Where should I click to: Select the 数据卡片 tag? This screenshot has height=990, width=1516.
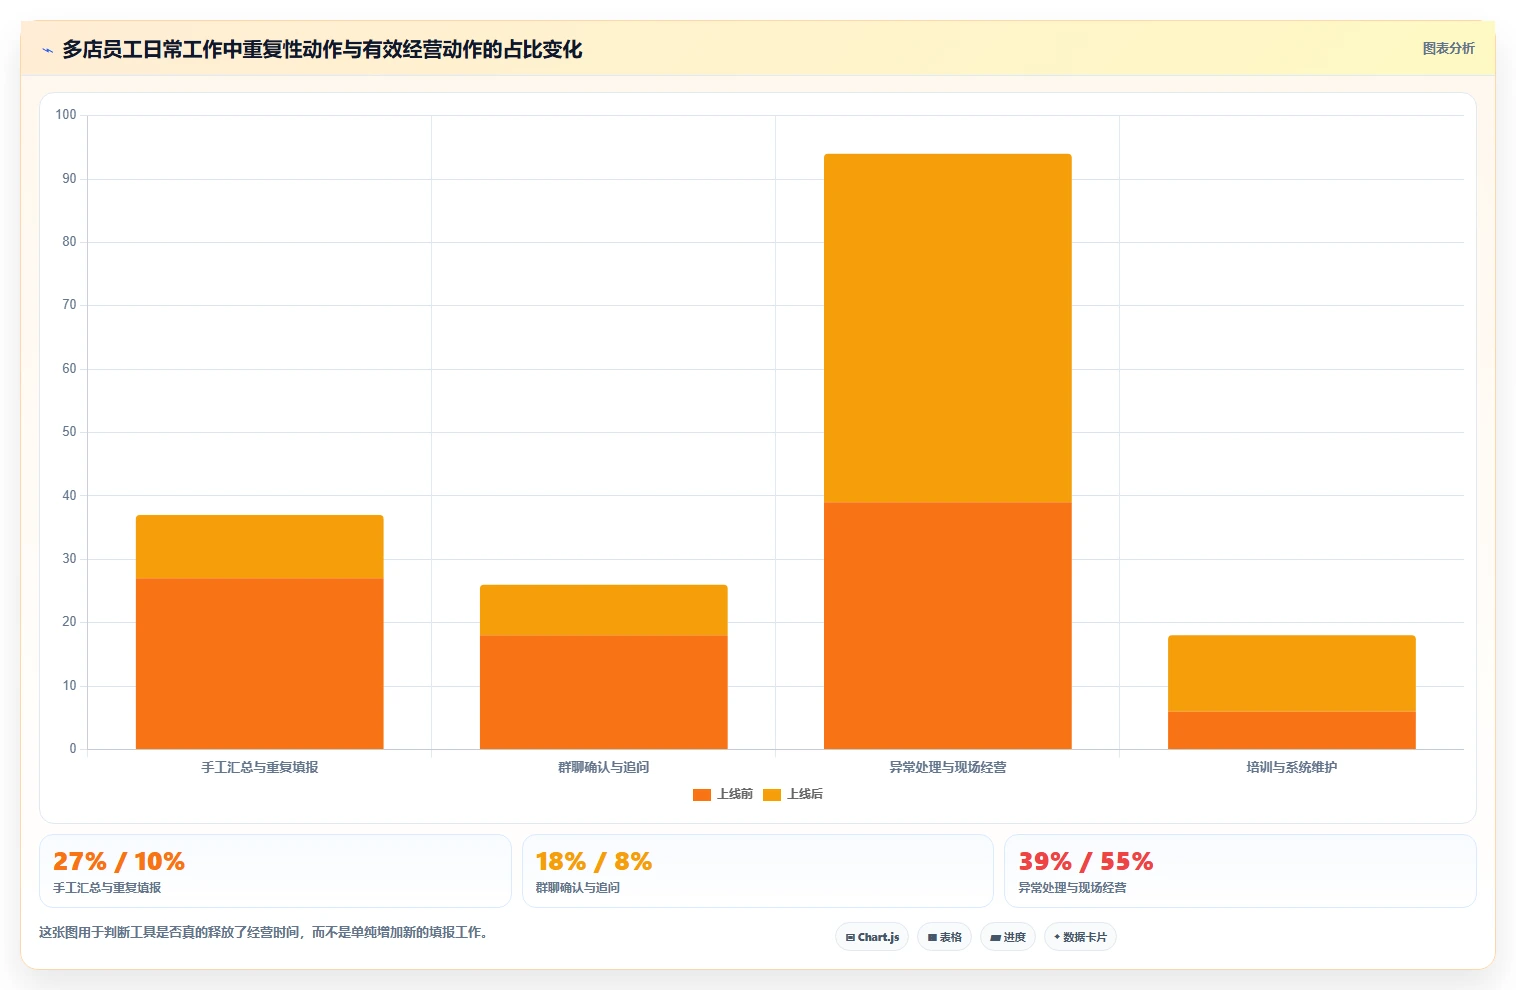(1080, 937)
